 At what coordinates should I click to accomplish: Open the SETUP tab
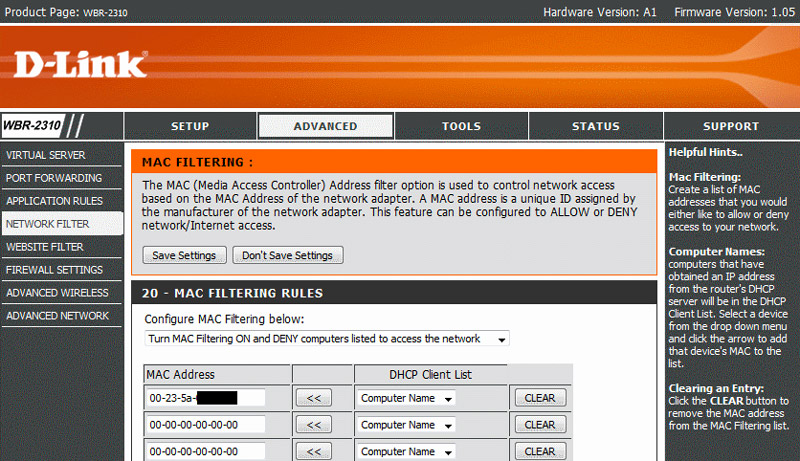pyautogui.click(x=190, y=126)
